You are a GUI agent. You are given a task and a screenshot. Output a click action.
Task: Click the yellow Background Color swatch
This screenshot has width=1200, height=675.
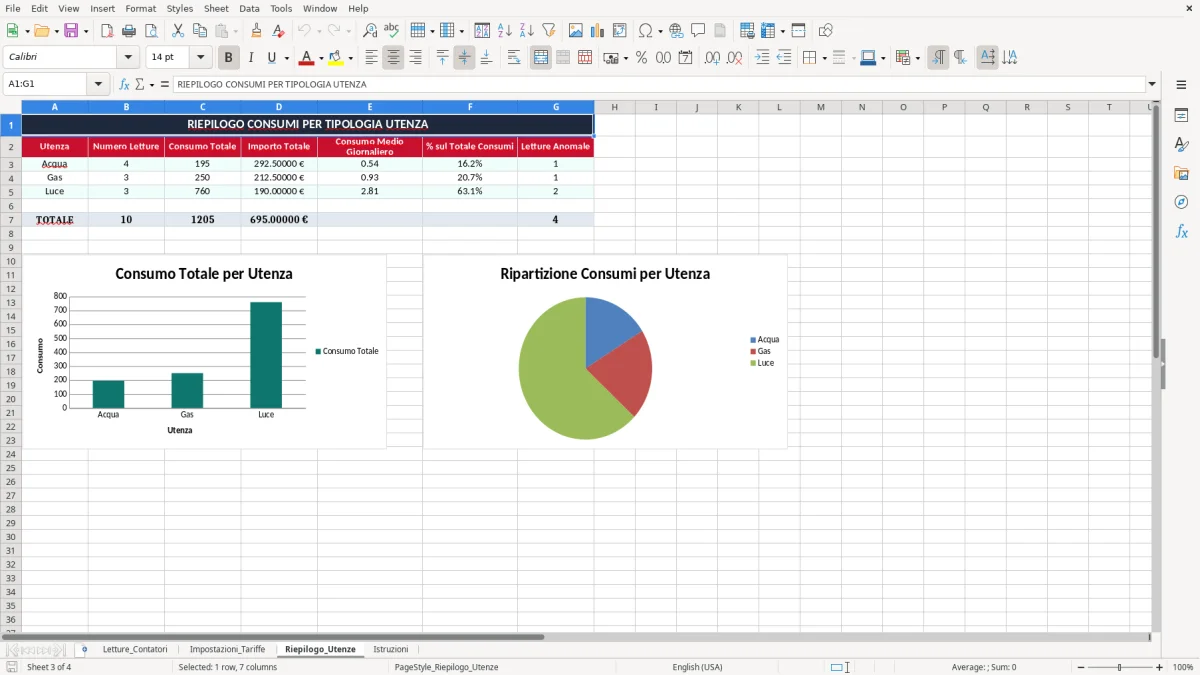click(336, 58)
